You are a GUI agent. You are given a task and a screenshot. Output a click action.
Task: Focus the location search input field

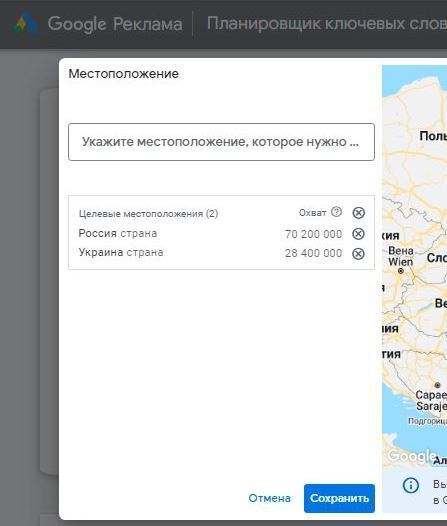(221, 142)
